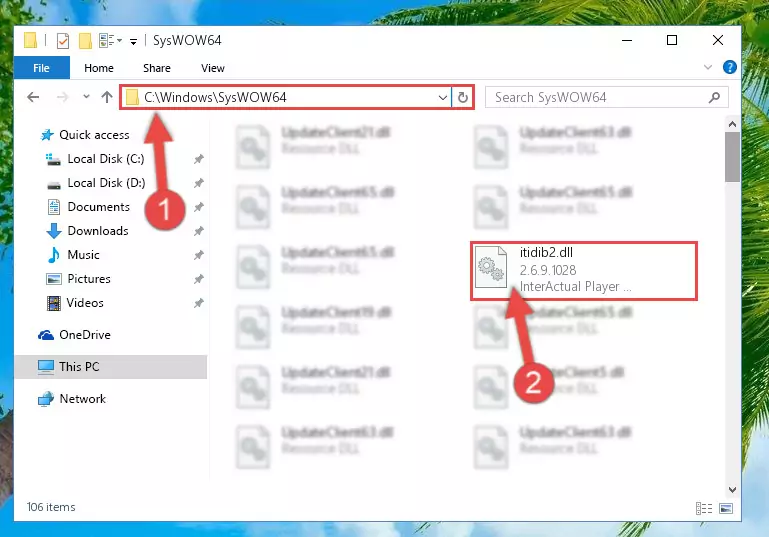Open the recent locations dropdown
769x537 pixels.
[86, 97]
